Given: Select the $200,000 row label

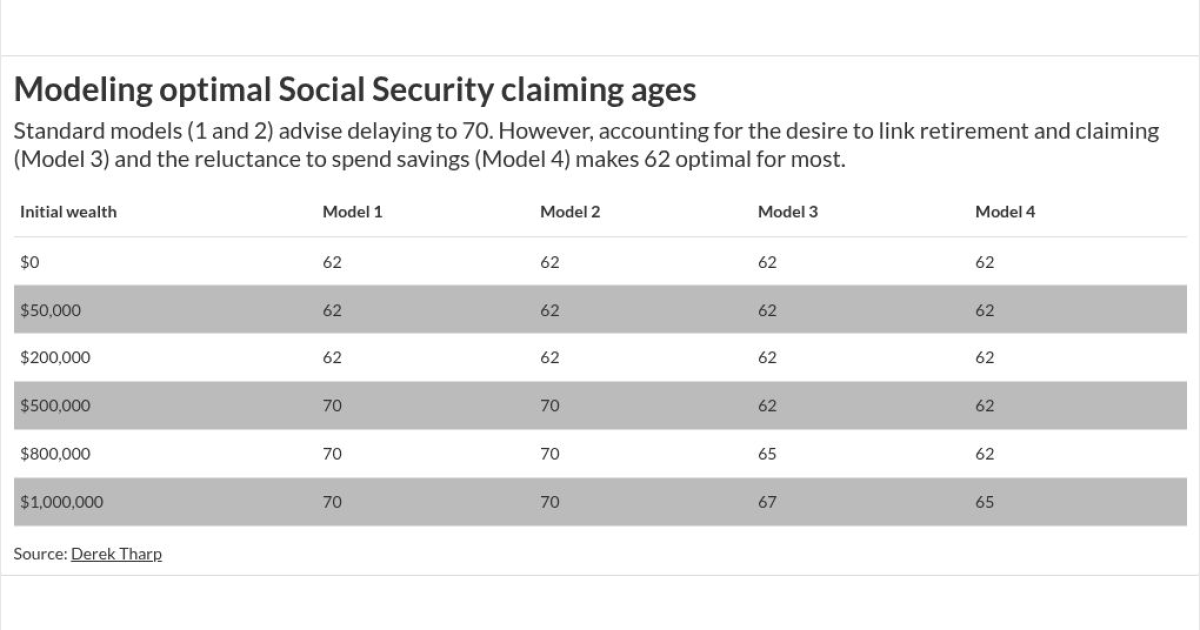Looking at the screenshot, I should click(x=55, y=358).
